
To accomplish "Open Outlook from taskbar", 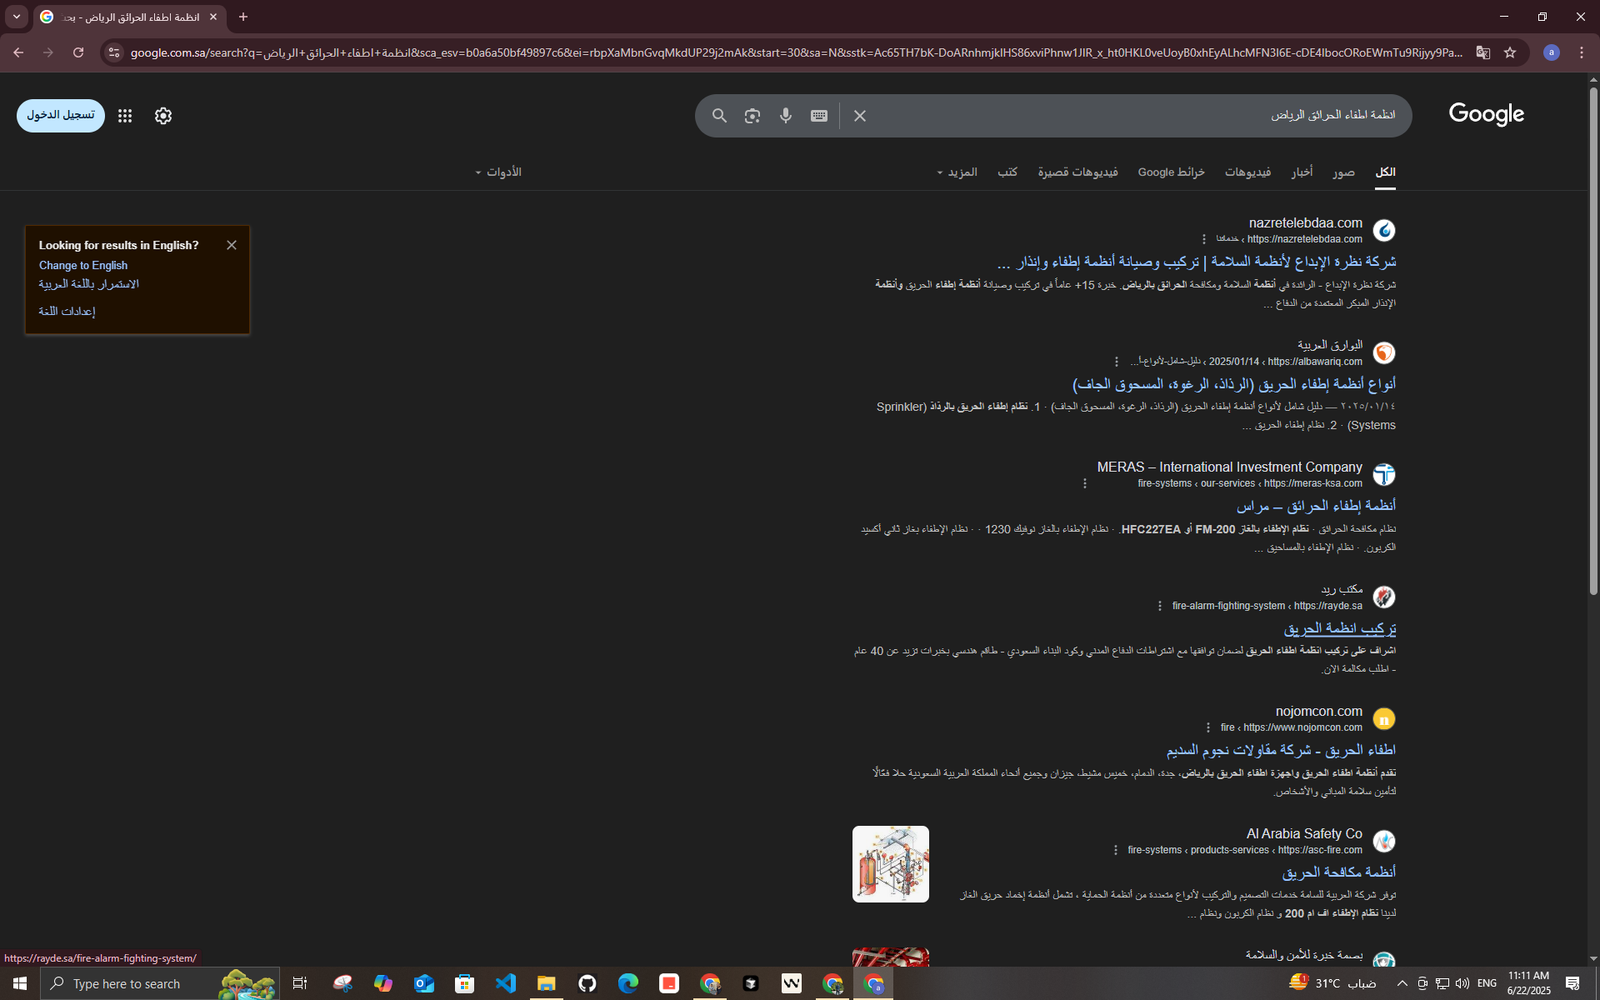I will [x=424, y=984].
